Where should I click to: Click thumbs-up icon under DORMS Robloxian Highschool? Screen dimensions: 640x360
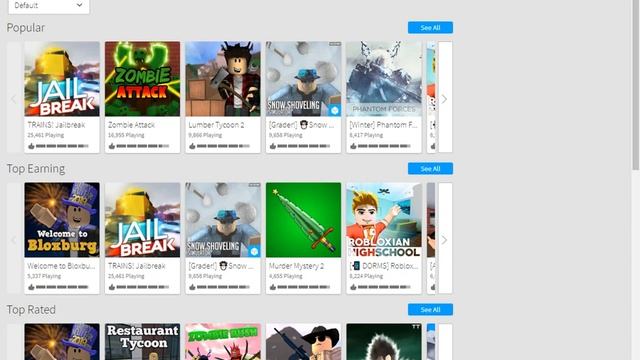(x=353, y=287)
